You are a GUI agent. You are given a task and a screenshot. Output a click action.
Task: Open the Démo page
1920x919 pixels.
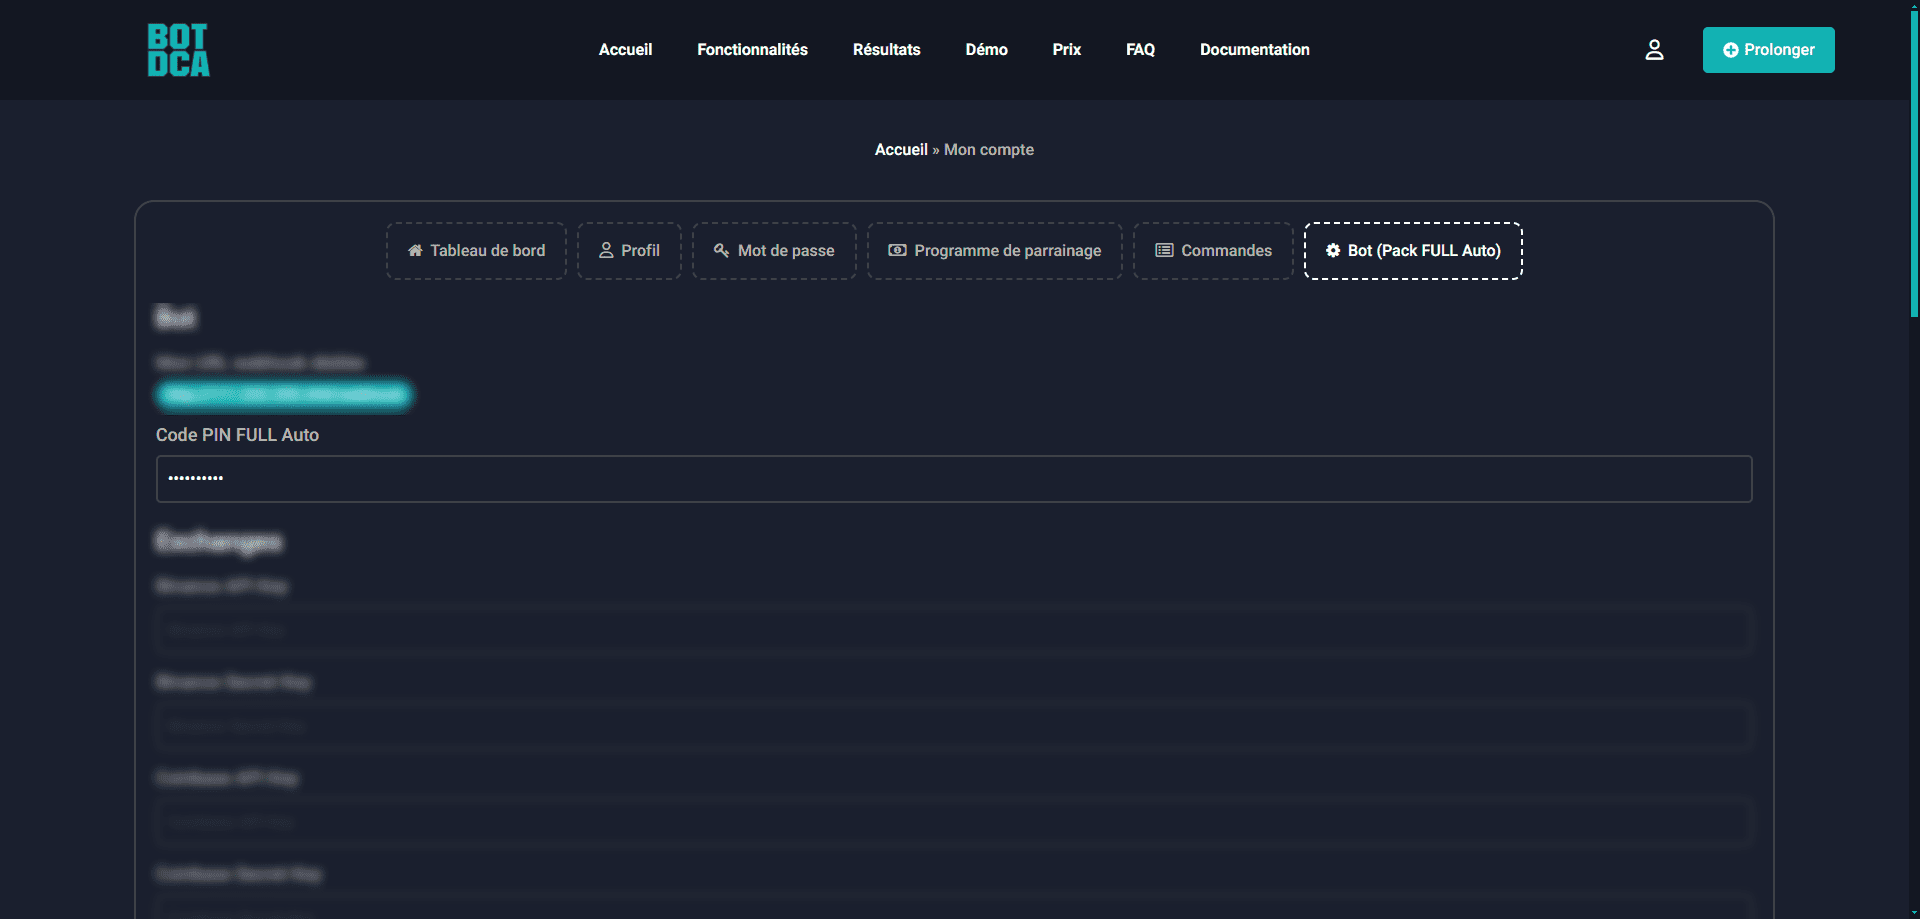[x=986, y=50]
